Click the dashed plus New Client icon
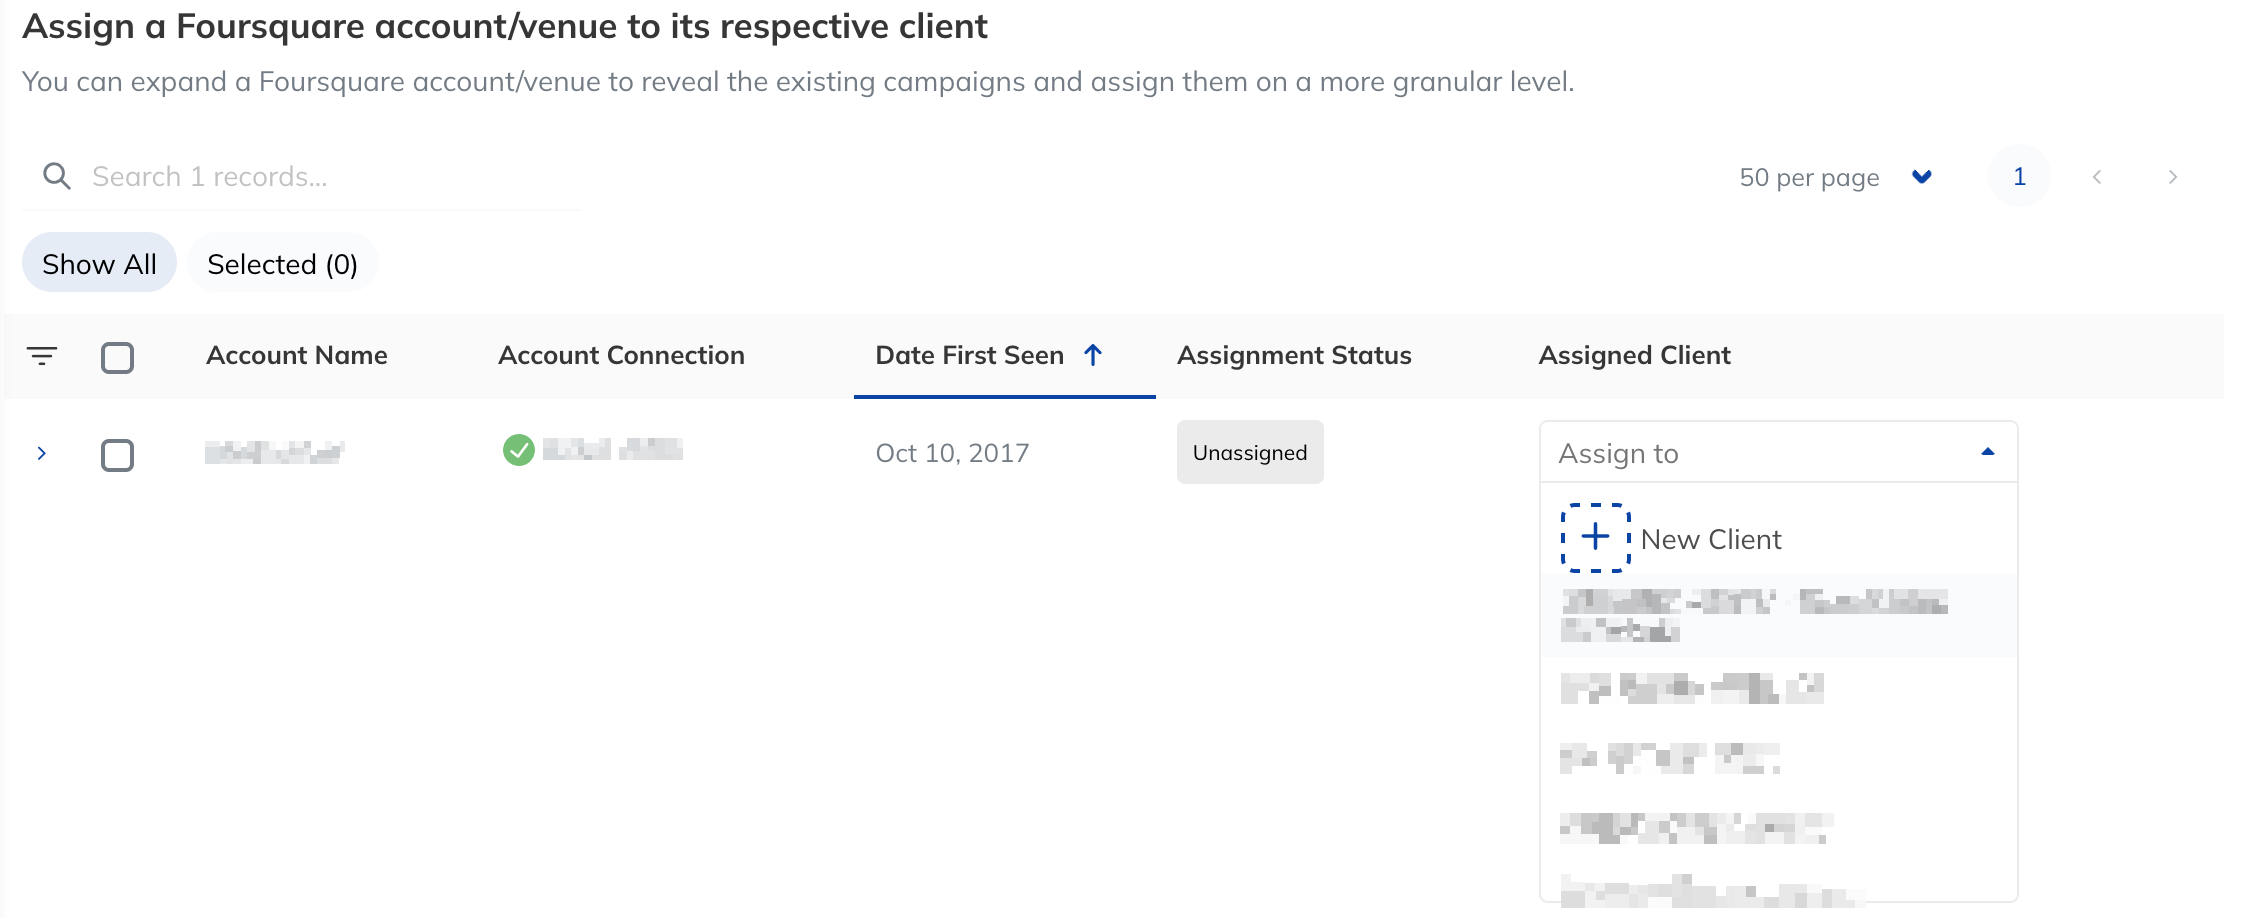This screenshot has width=2244, height=918. tap(1596, 538)
